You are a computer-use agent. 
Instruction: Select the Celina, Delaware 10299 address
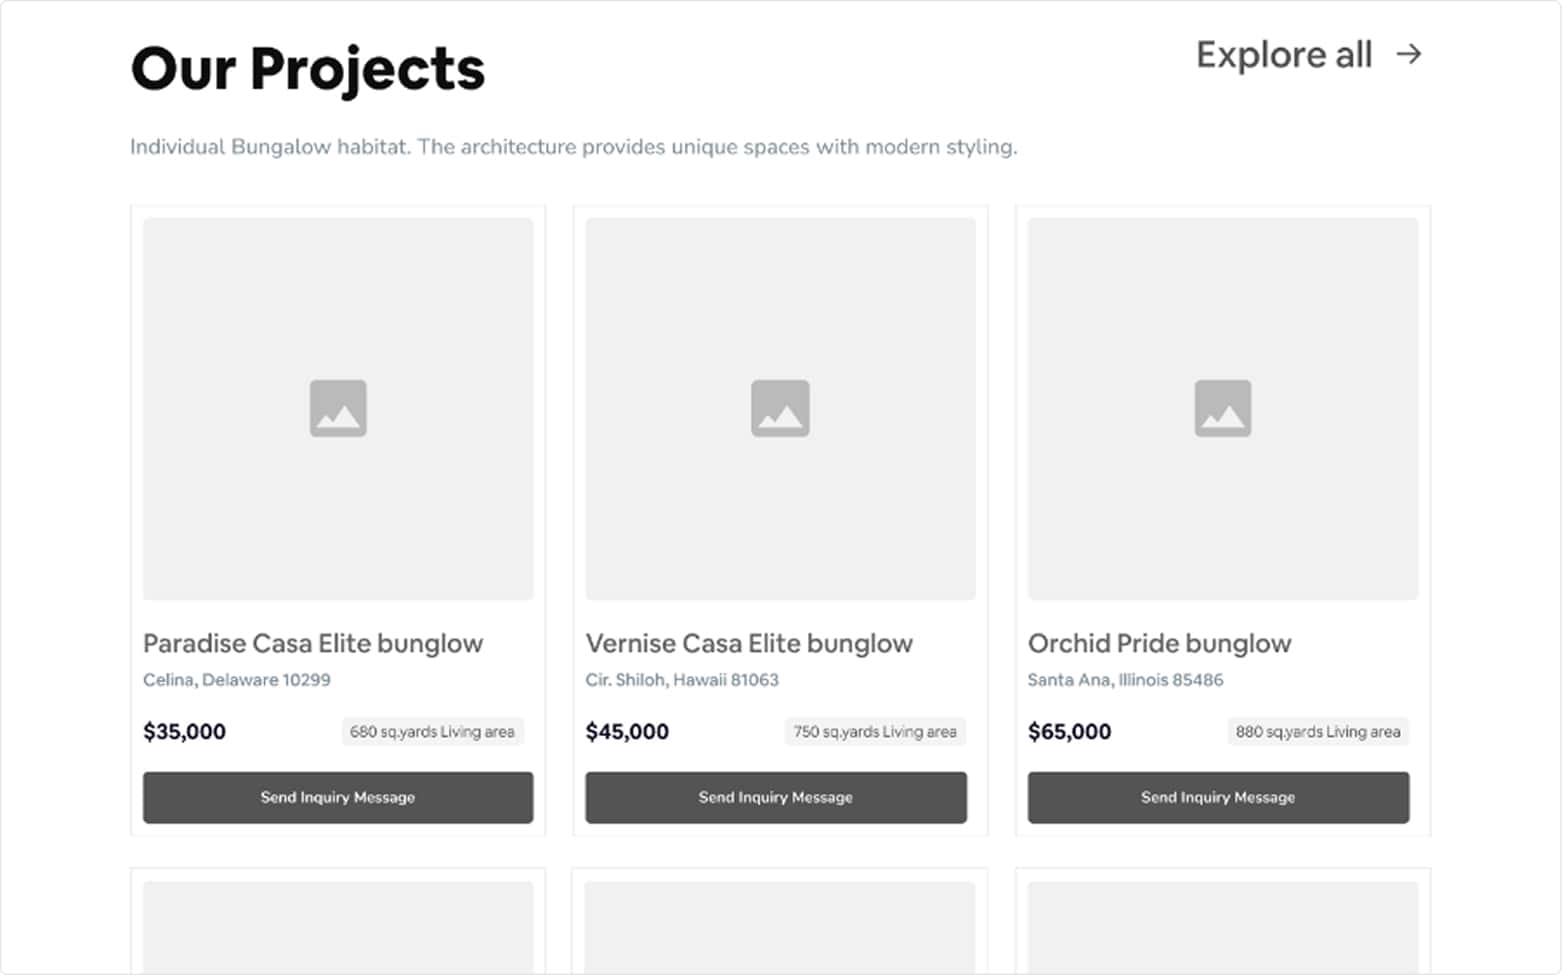click(237, 680)
